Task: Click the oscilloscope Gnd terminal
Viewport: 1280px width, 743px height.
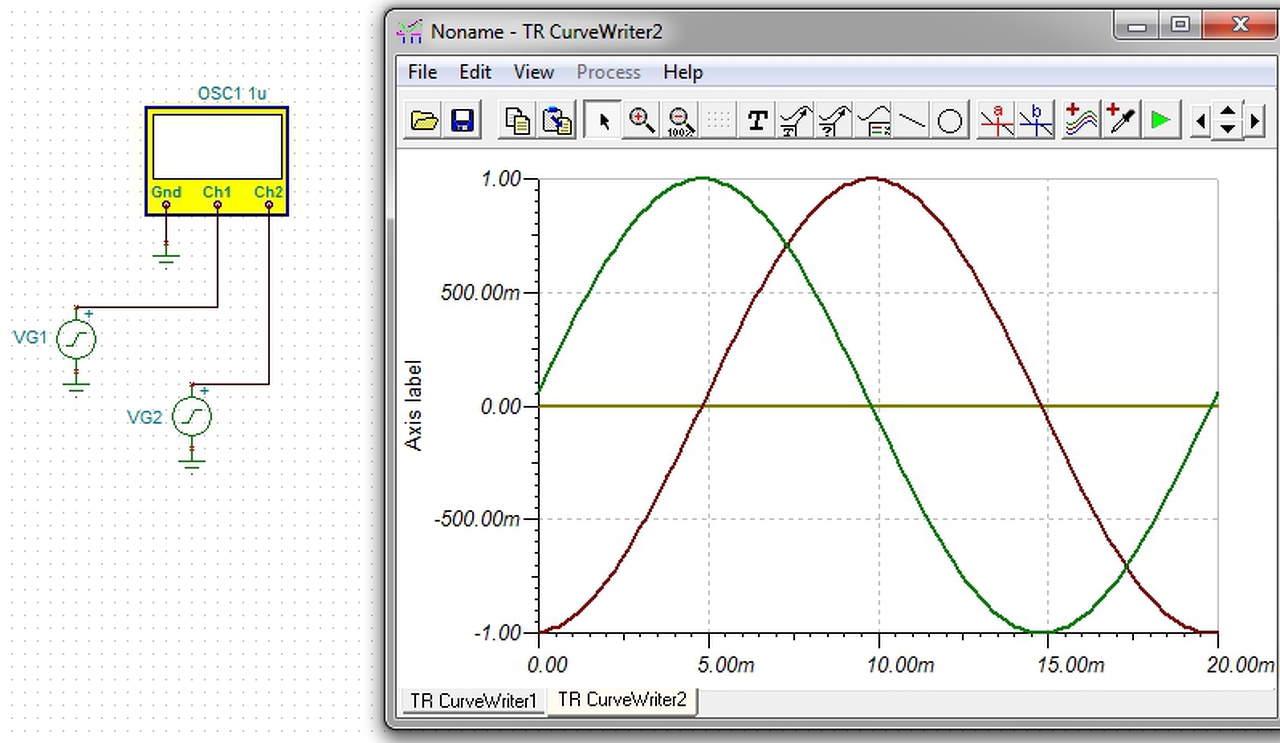Action: (166, 205)
